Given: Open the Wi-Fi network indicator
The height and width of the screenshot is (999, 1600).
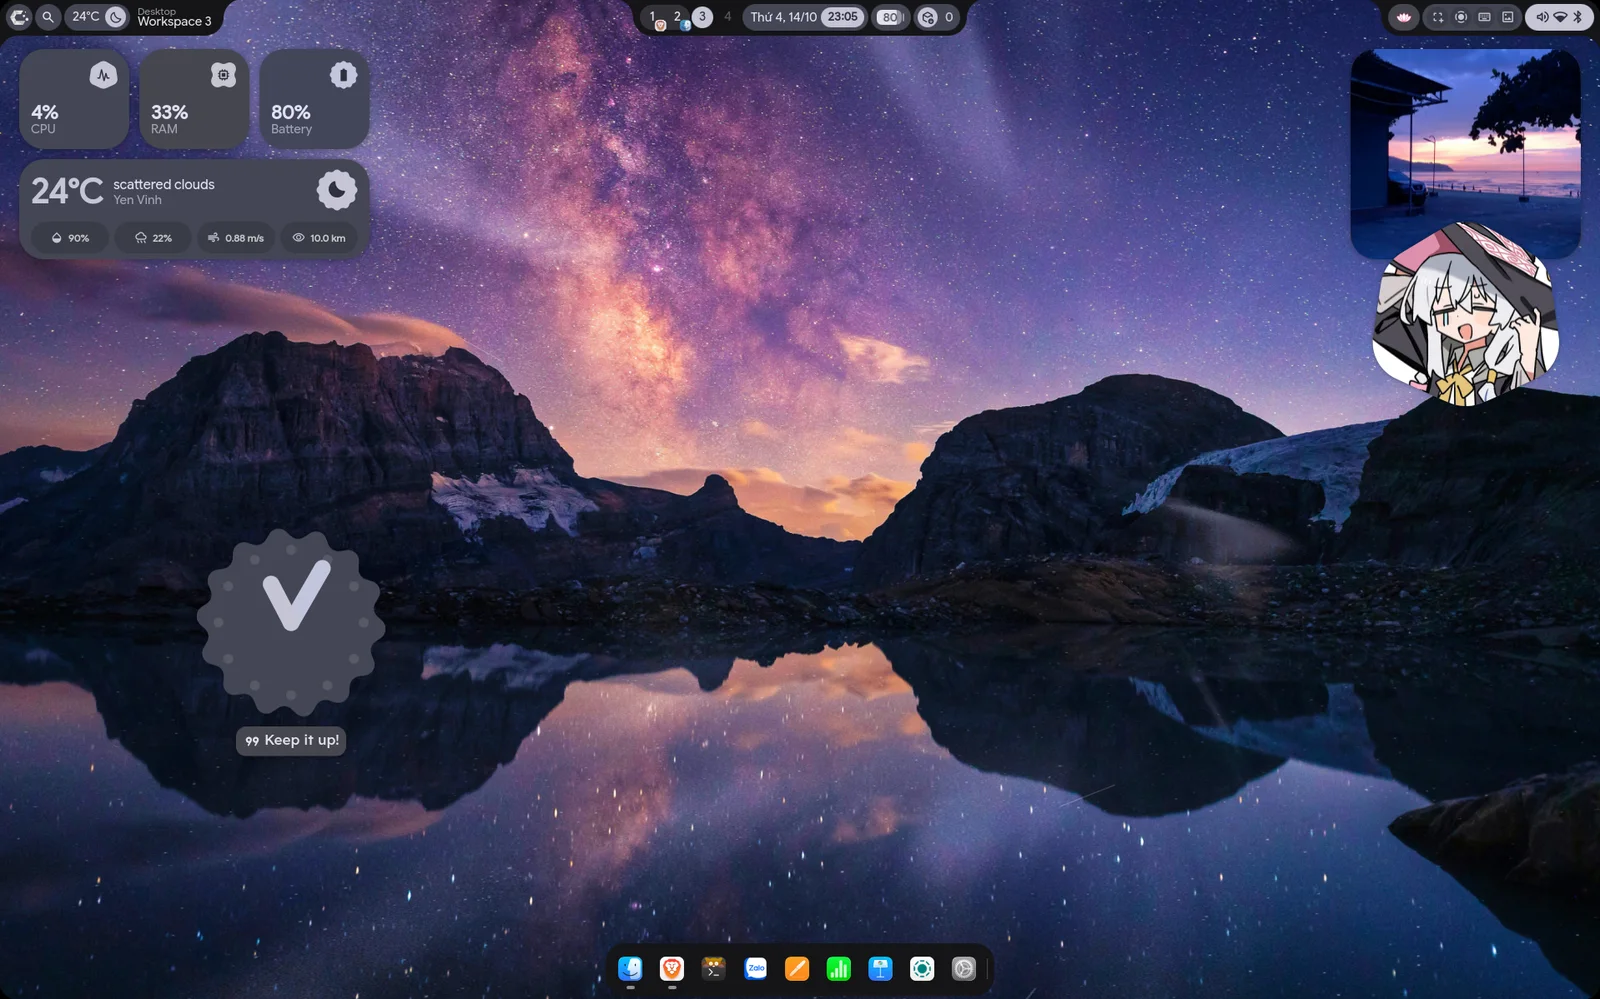Looking at the screenshot, I should (x=1560, y=17).
